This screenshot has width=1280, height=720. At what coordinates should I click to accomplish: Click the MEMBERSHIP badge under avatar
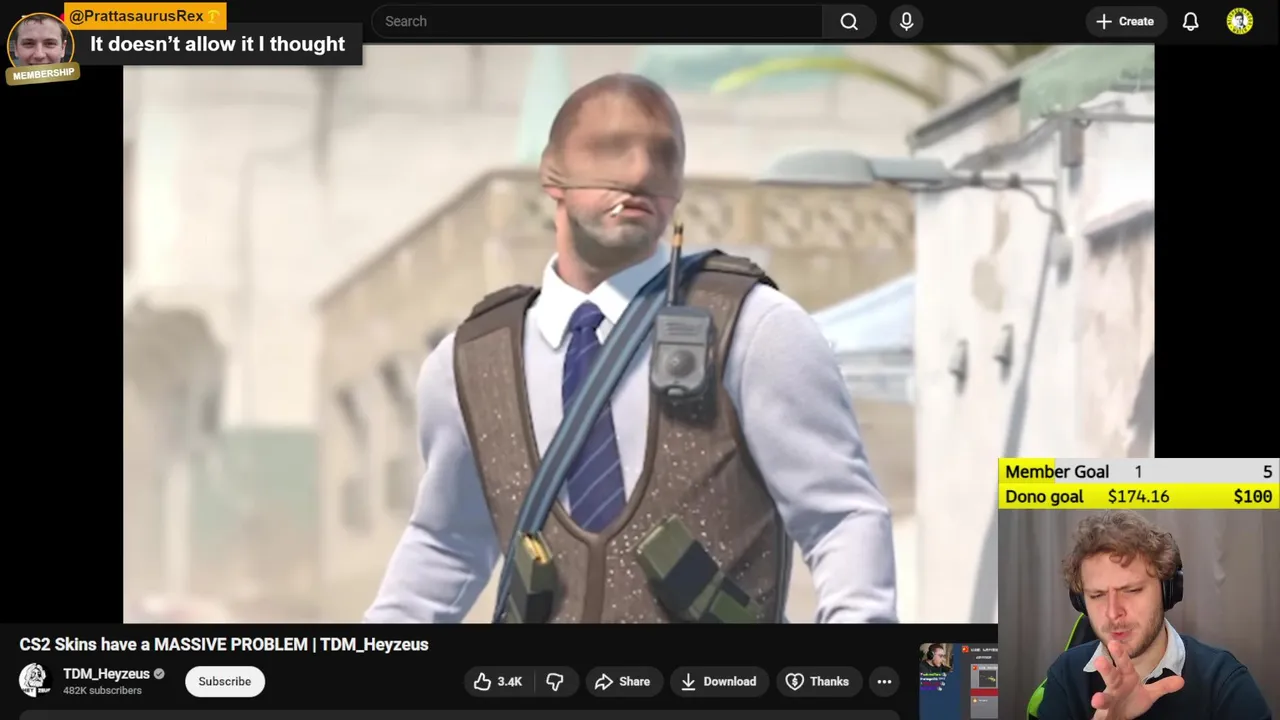coord(43,74)
